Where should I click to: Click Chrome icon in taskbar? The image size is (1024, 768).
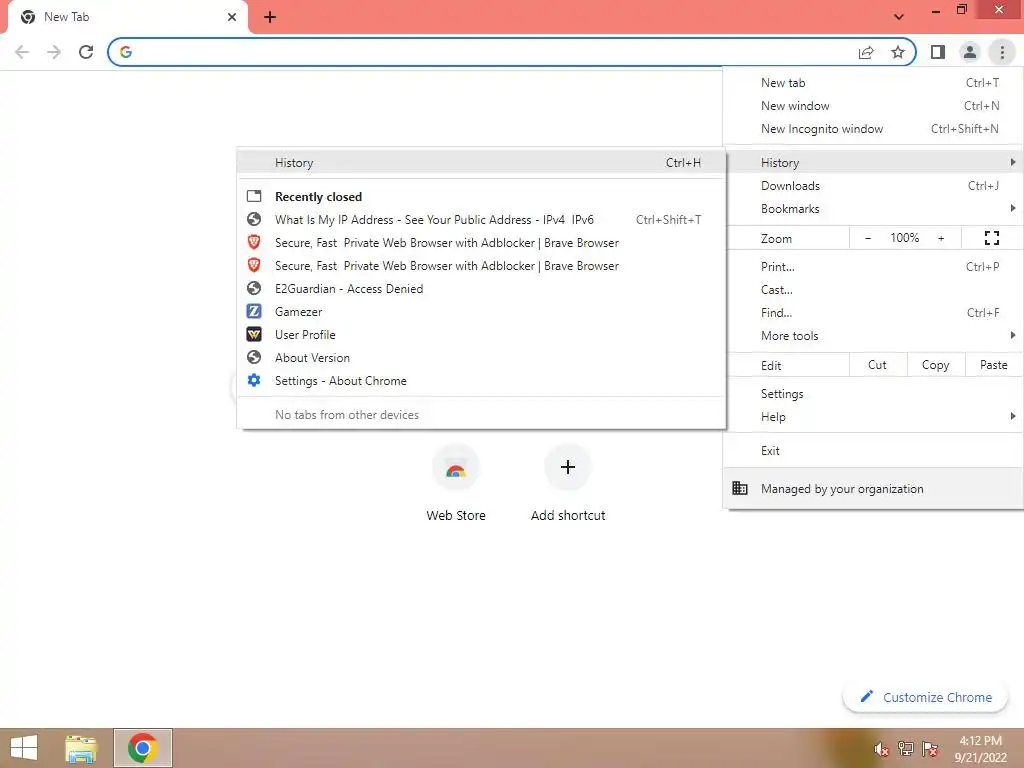pyautogui.click(x=142, y=748)
